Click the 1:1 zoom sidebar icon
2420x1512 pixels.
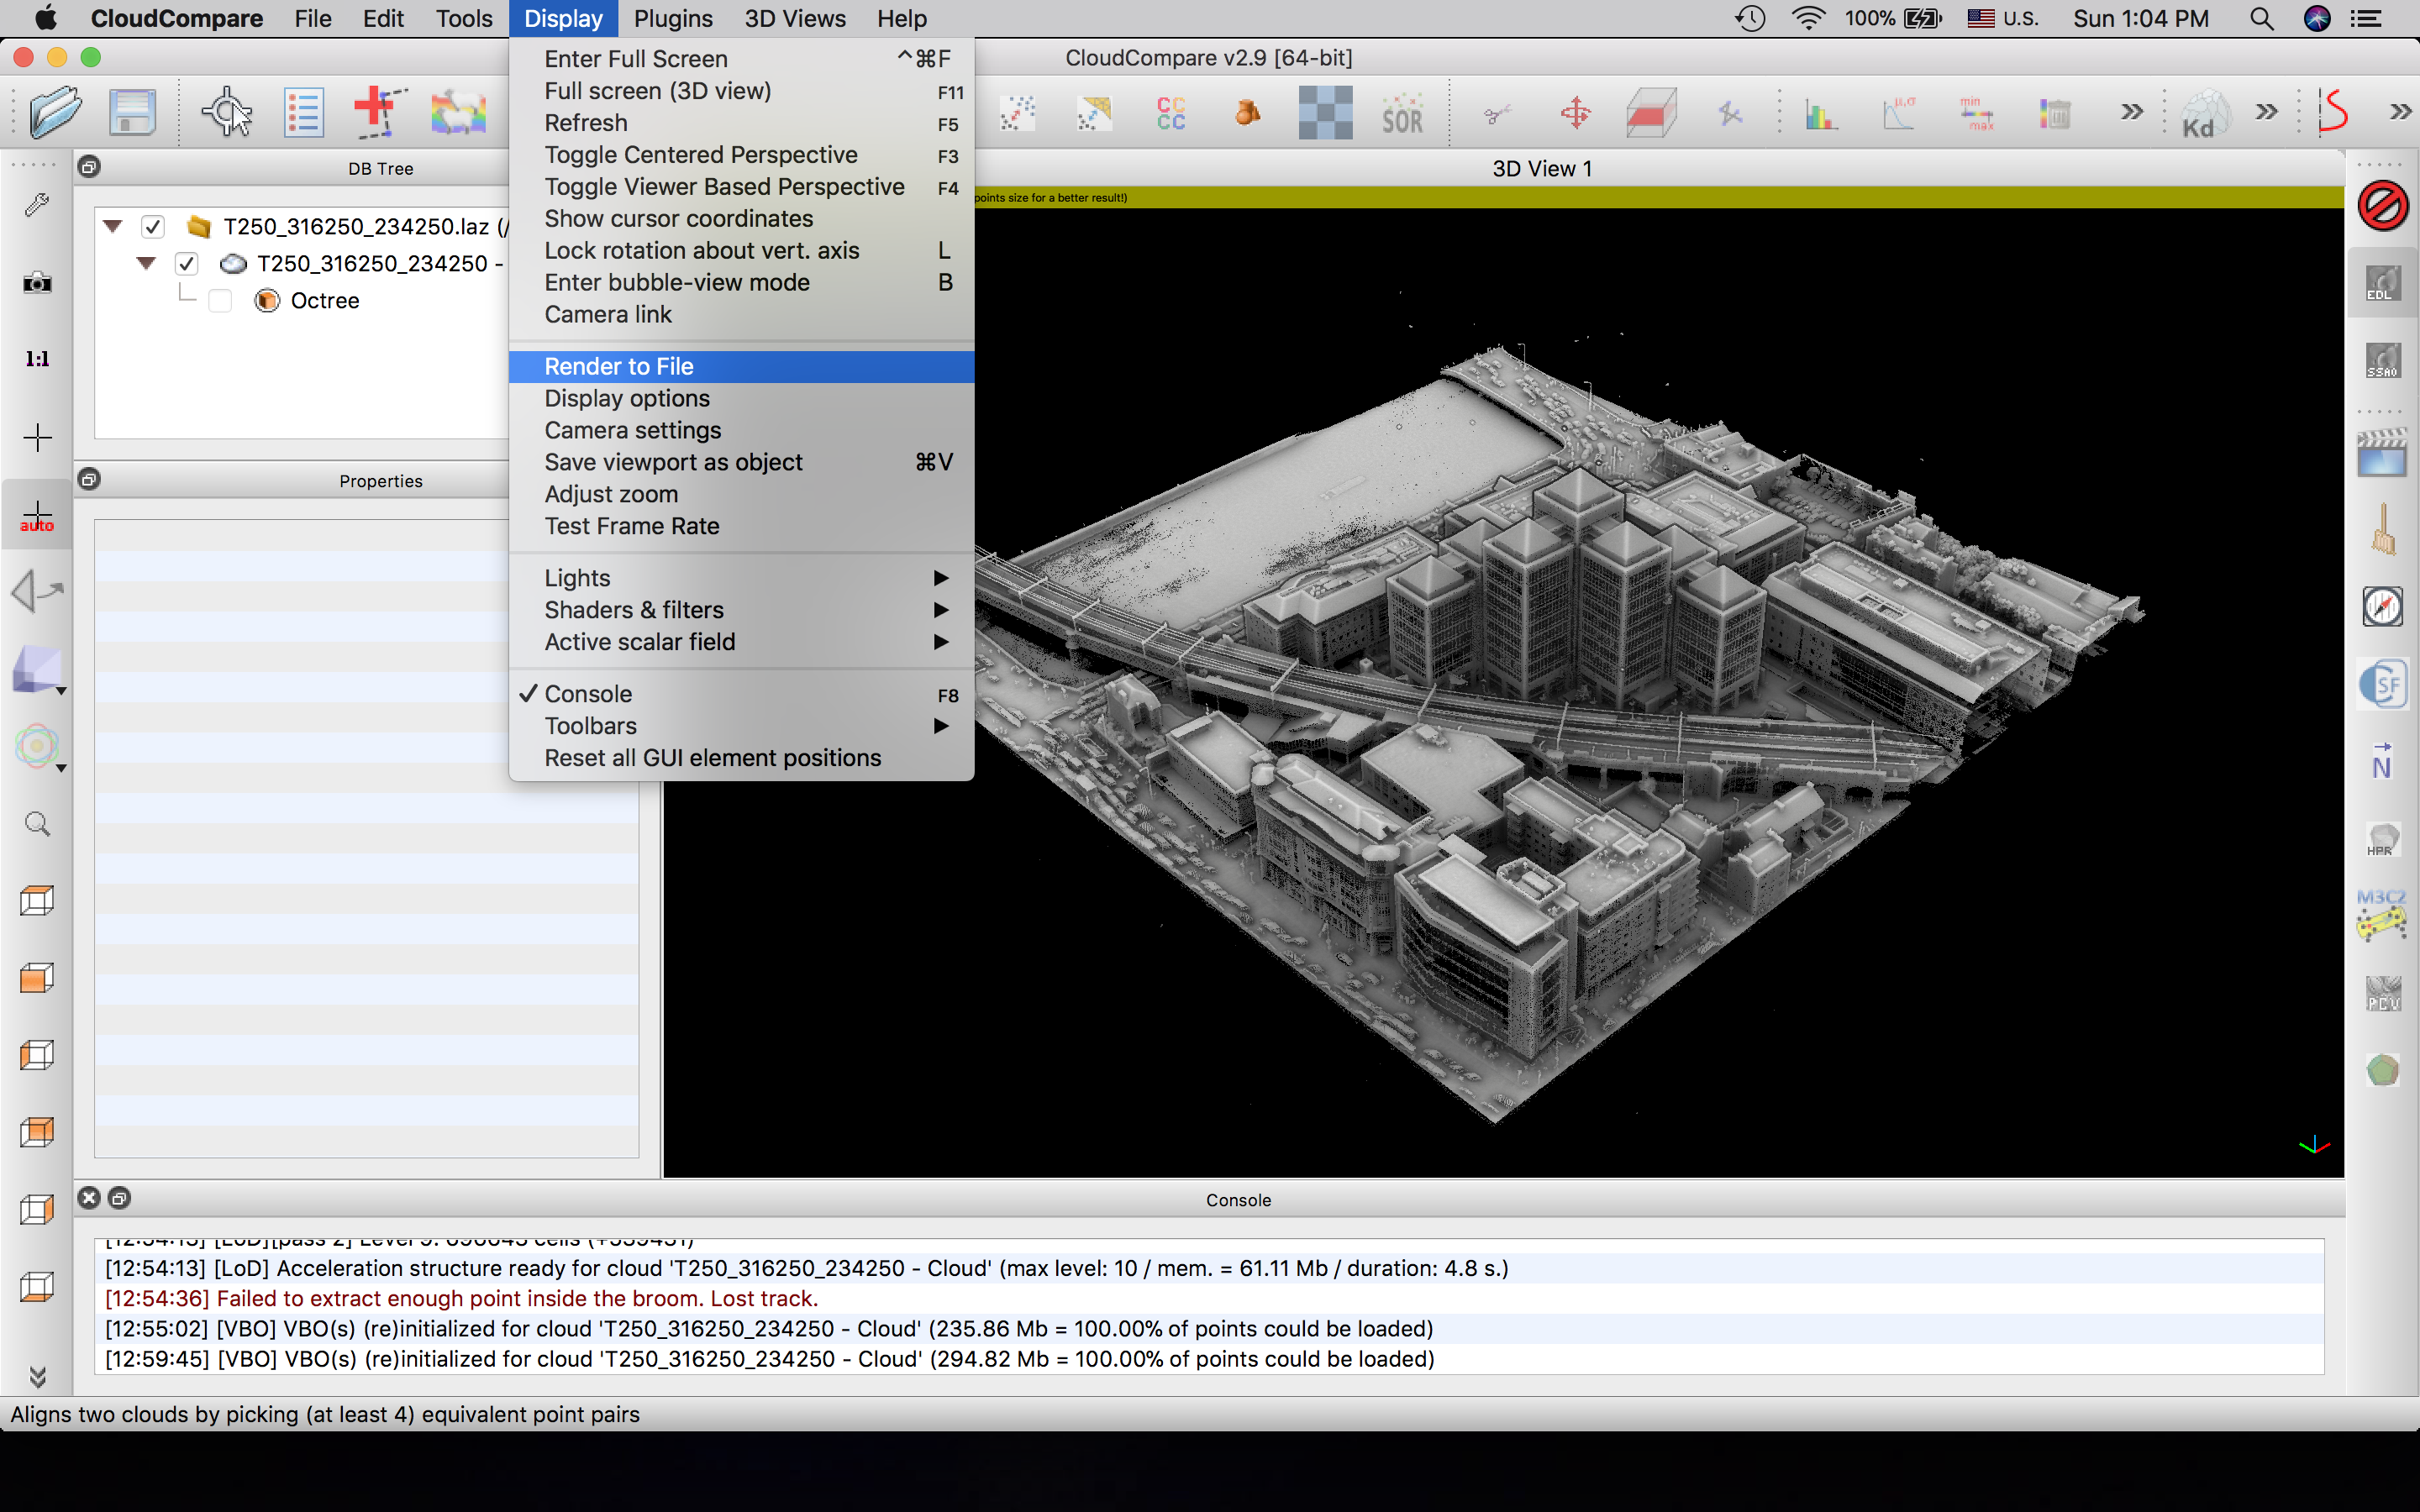coord(37,359)
